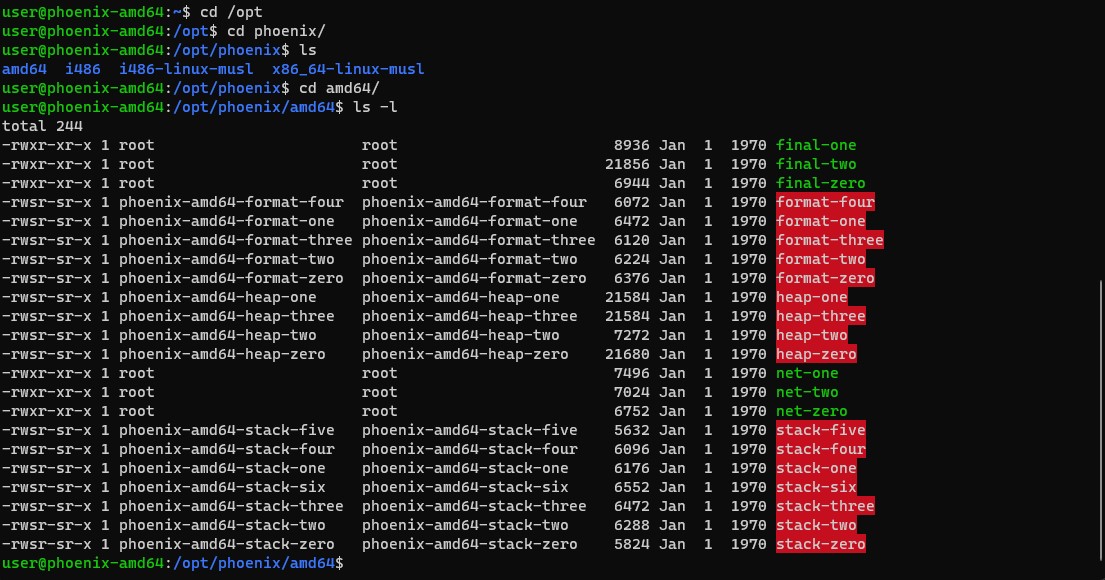Select the heap-zero red highlighted entry
The image size is (1105, 580).
click(x=816, y=354)
